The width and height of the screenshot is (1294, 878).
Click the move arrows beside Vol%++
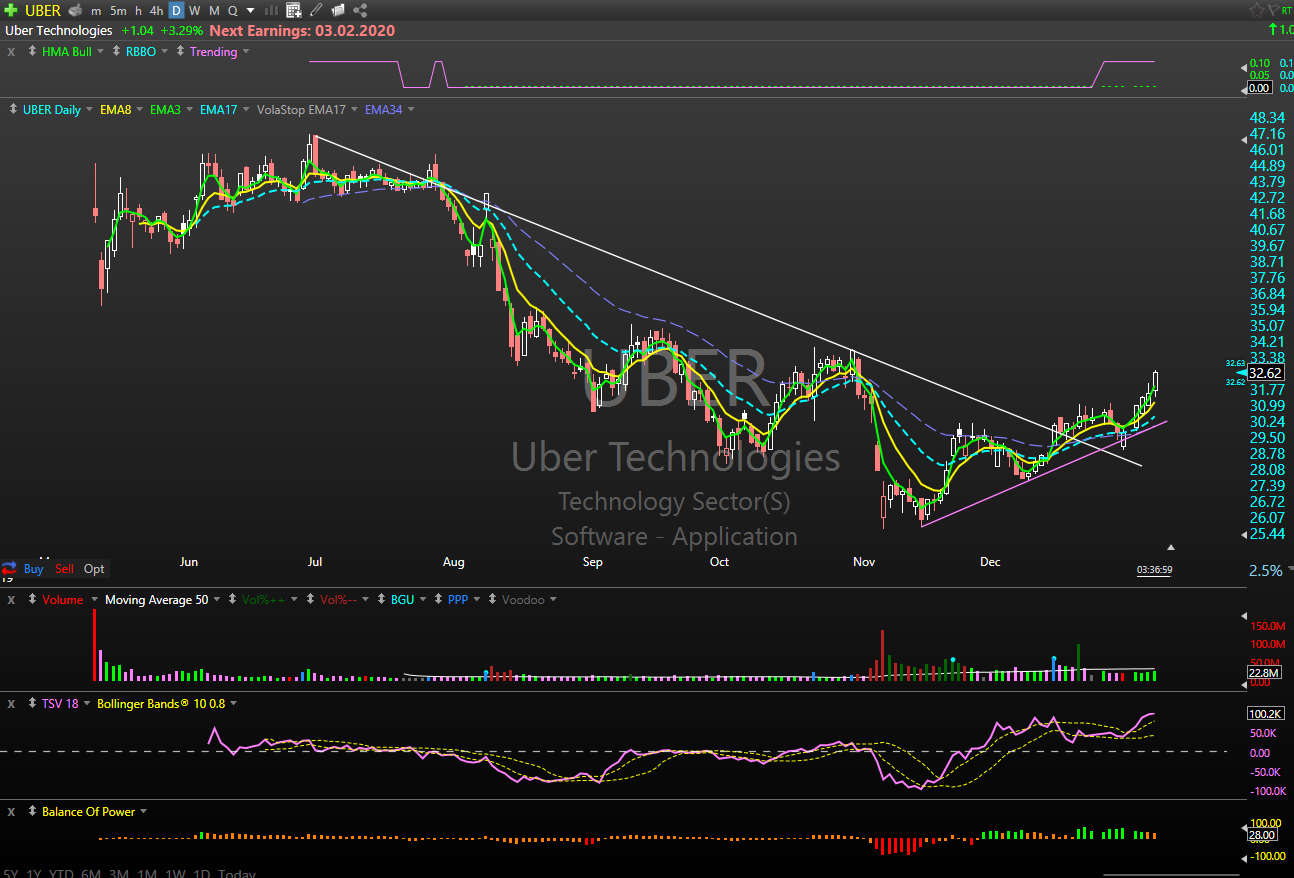(x=233, y=599)
